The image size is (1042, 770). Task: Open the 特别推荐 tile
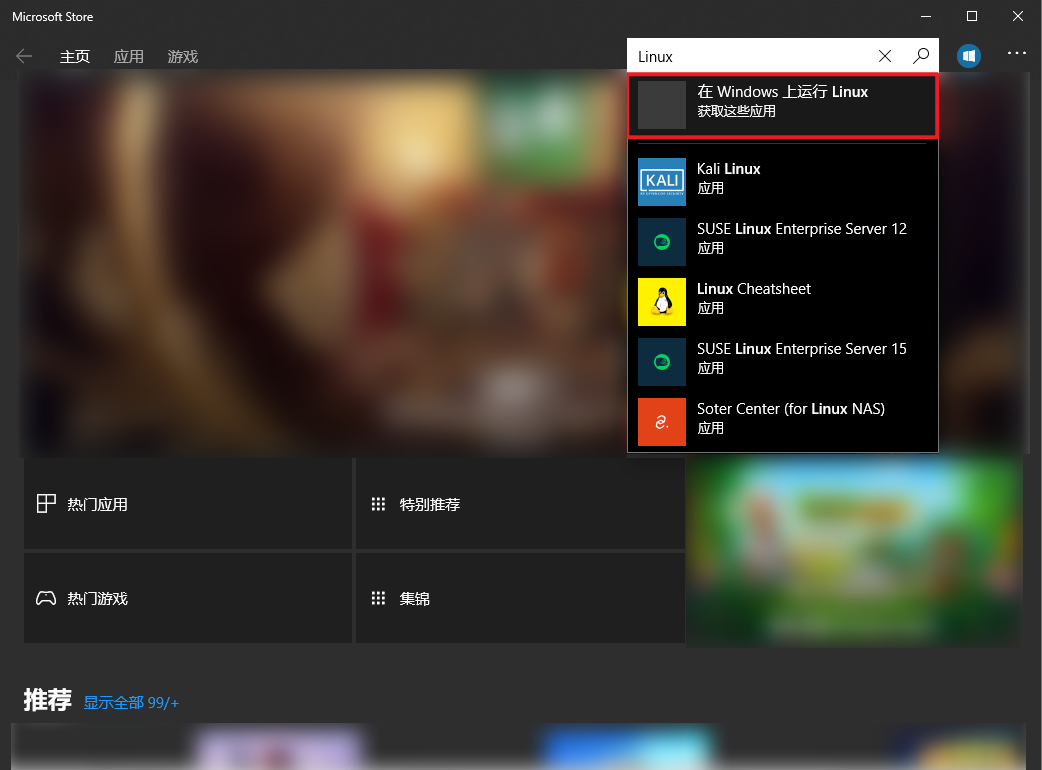[520, 504]
